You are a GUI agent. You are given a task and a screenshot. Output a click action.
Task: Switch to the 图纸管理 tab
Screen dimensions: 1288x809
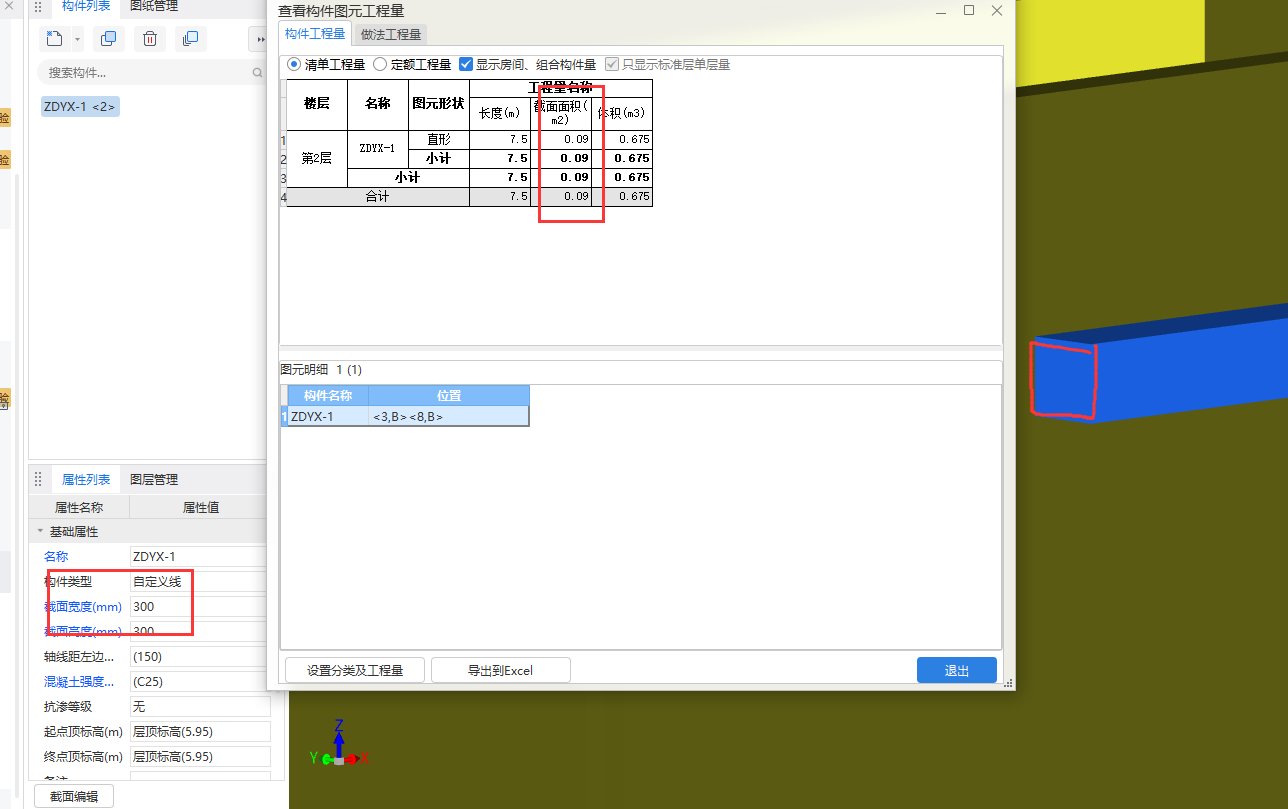click(x=154, y=6)
